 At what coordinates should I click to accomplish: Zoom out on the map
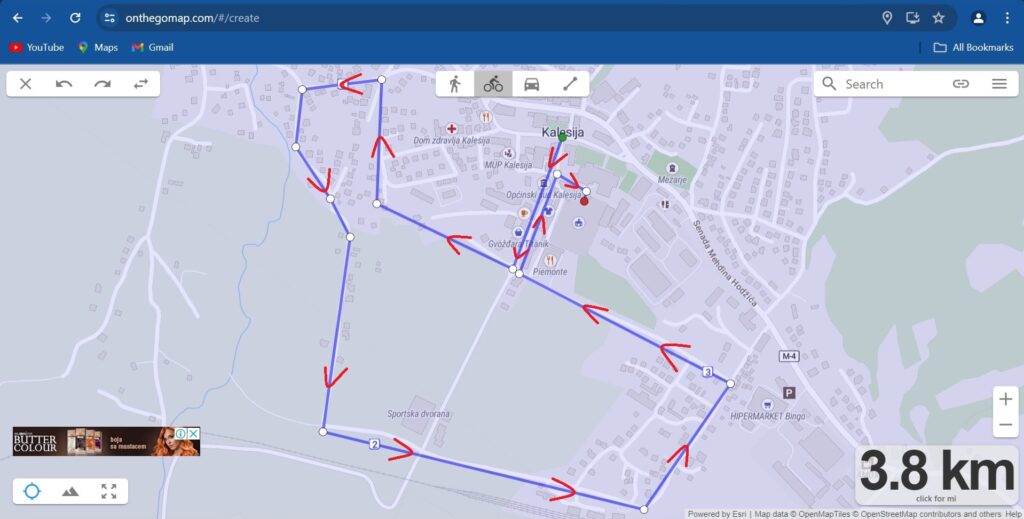pyautogui.click(x=1006, y=425)
